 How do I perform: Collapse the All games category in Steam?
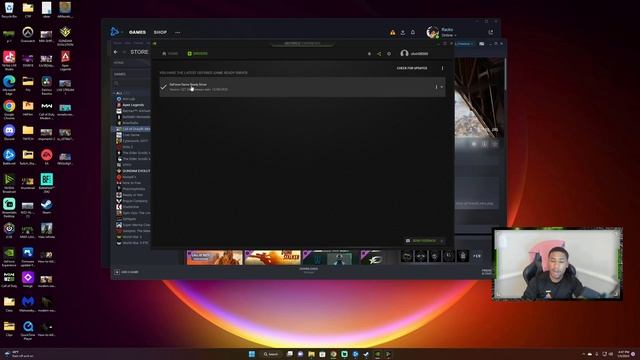[x=115, y=93]
